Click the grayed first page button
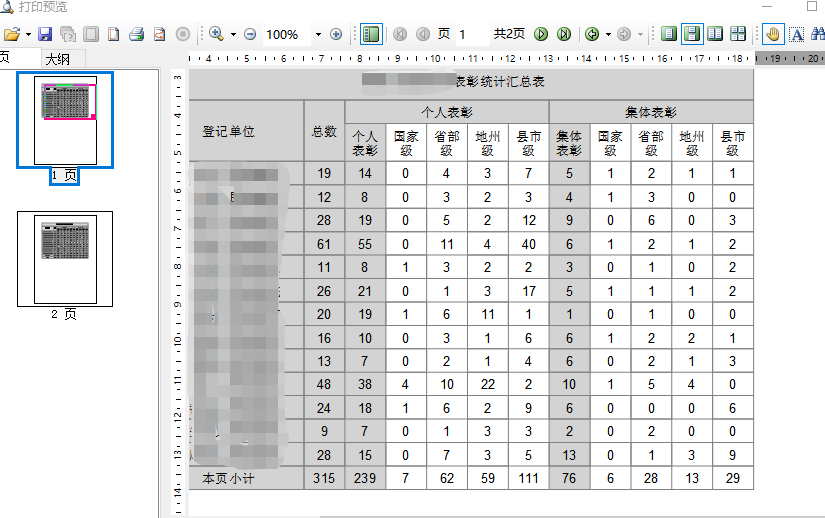Image resolution: width=825 pixels, height=518 pixels. tap(400, 35)
